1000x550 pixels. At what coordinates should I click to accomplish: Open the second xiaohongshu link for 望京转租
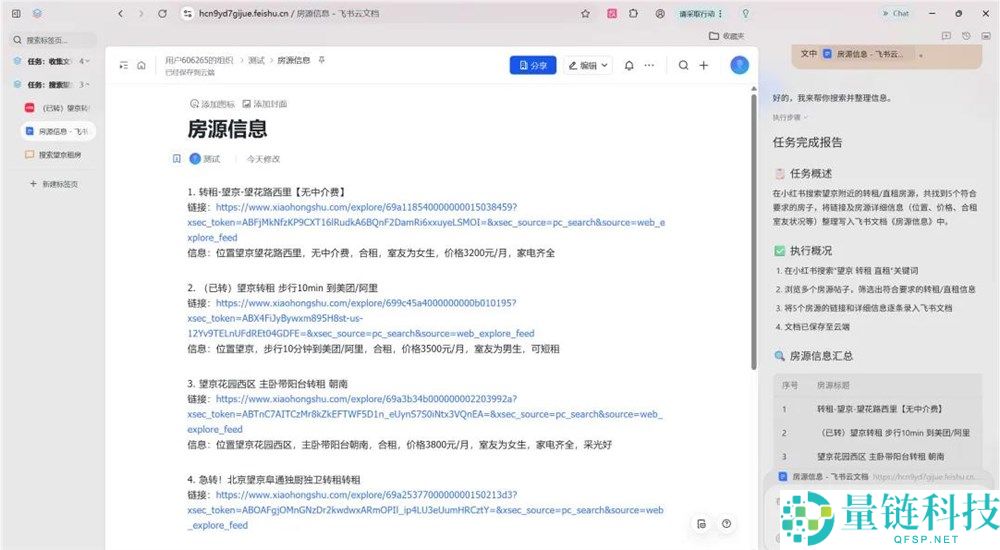tap(361, 318)
